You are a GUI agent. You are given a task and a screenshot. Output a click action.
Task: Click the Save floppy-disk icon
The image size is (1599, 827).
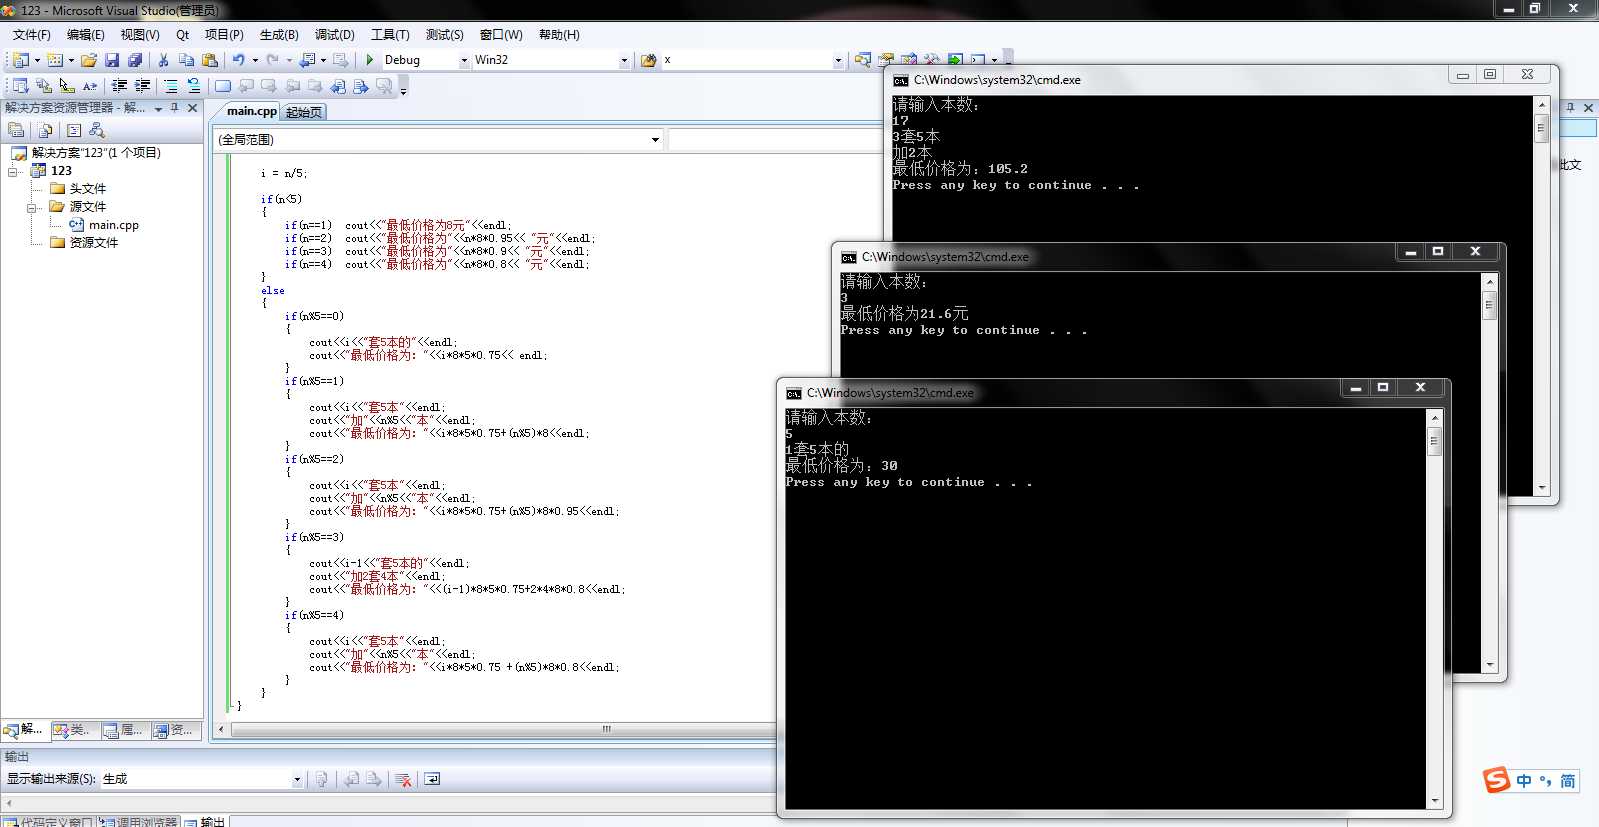(x=112, y=60)
